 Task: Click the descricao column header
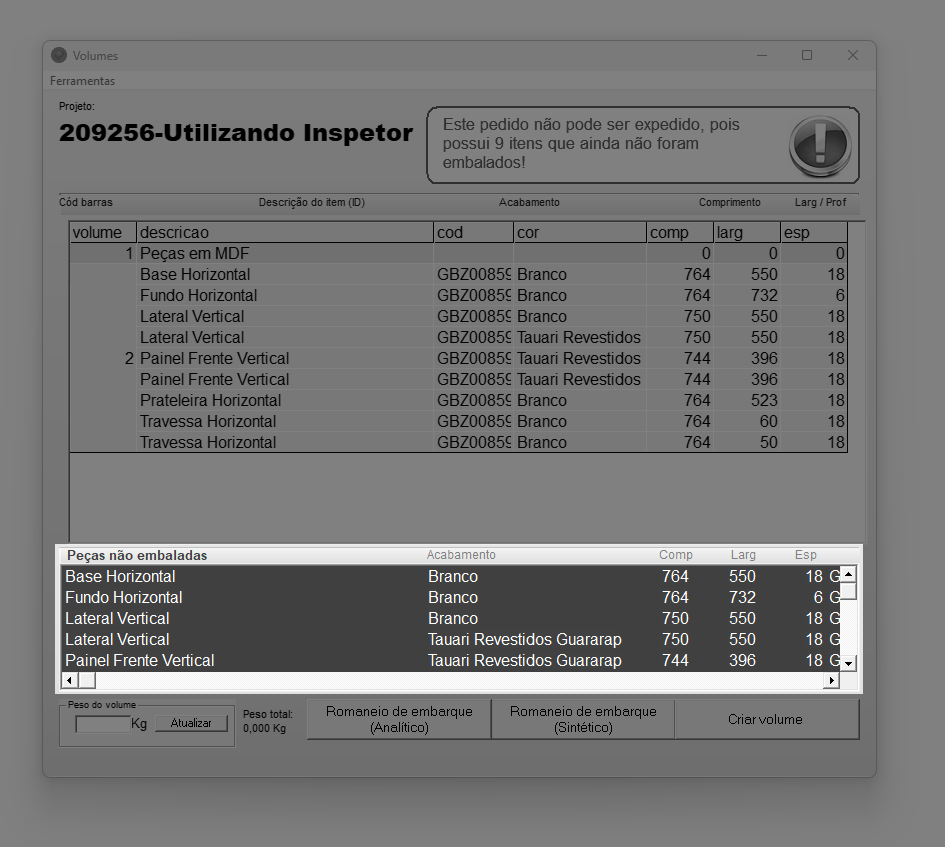(x=284, y=233)
